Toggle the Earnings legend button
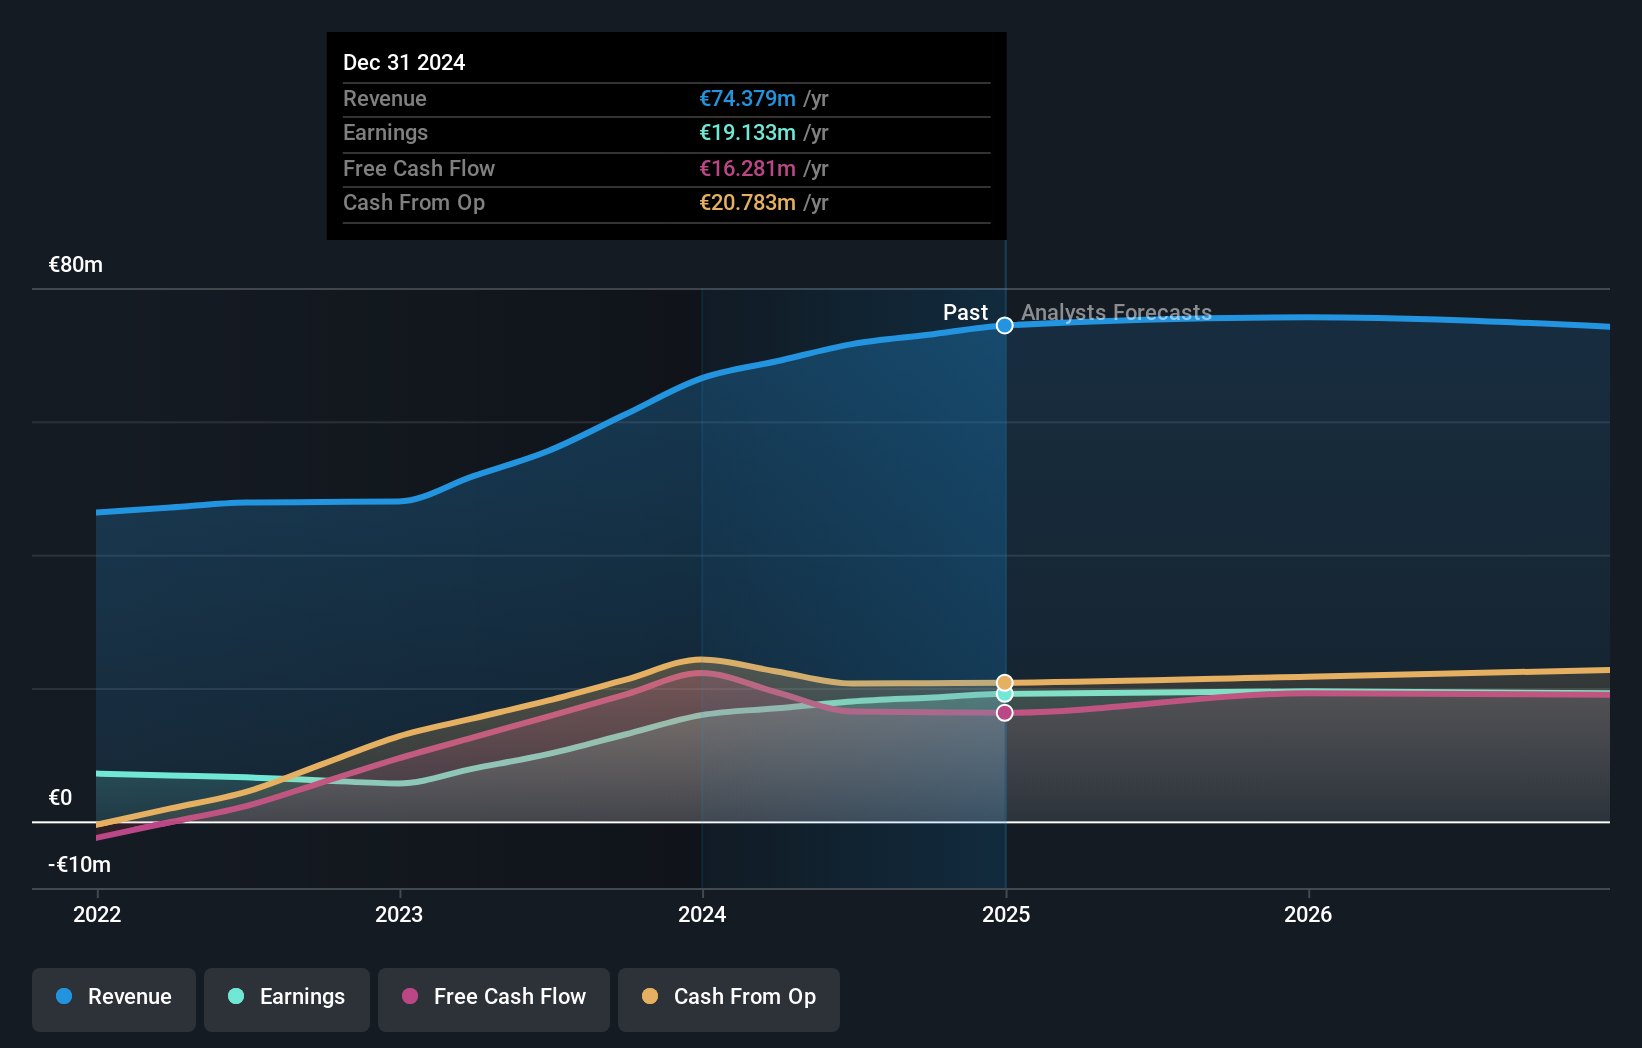The height and width of the screenshot is (1048, 1642). point(287,999)
